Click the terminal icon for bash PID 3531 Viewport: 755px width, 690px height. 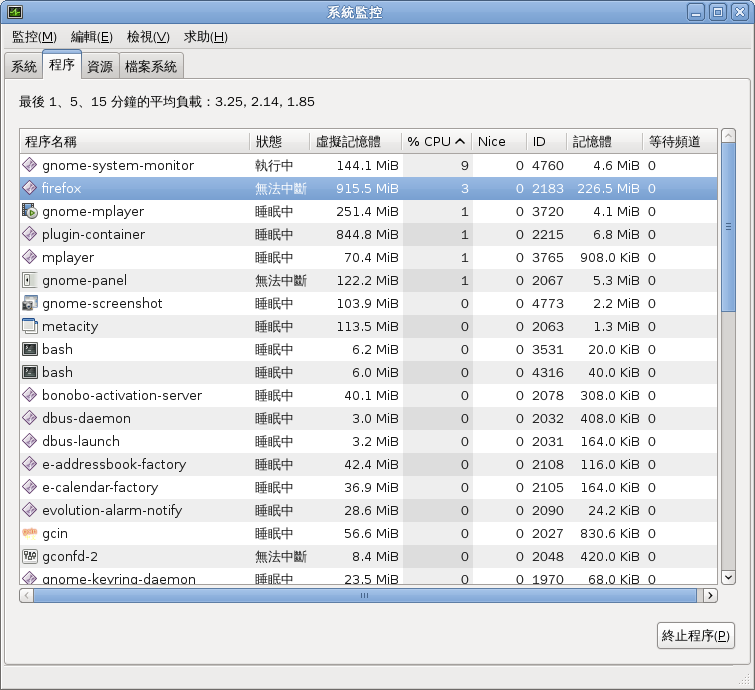pyautogui.click(x=30, y=349)
